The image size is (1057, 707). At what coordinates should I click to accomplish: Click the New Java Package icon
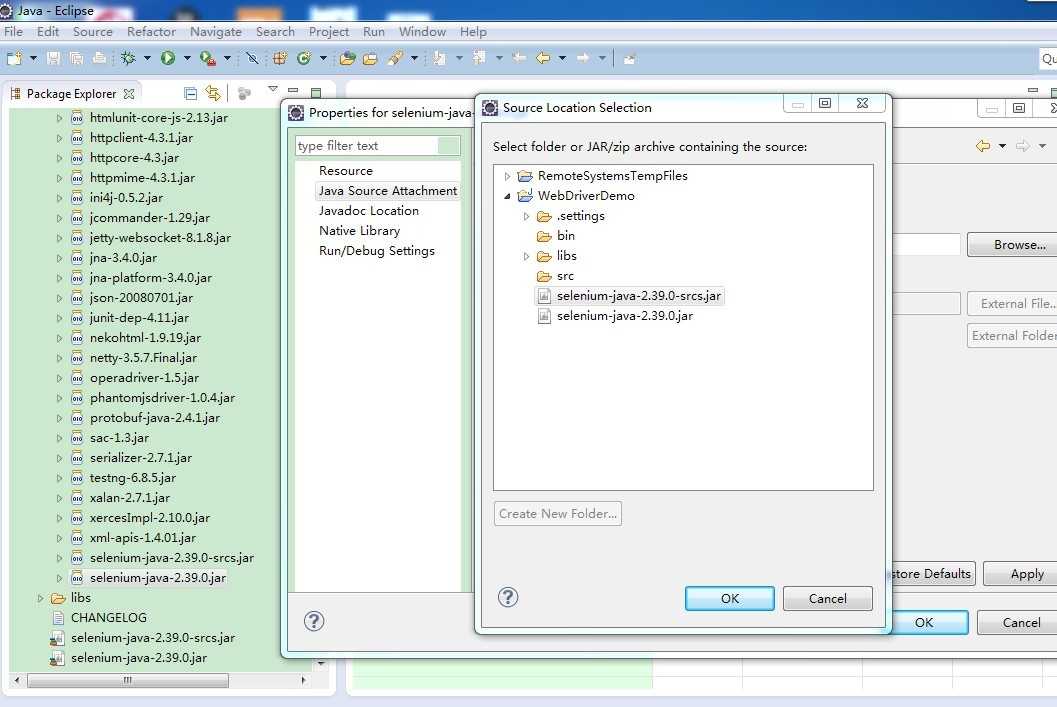[280, 59]
